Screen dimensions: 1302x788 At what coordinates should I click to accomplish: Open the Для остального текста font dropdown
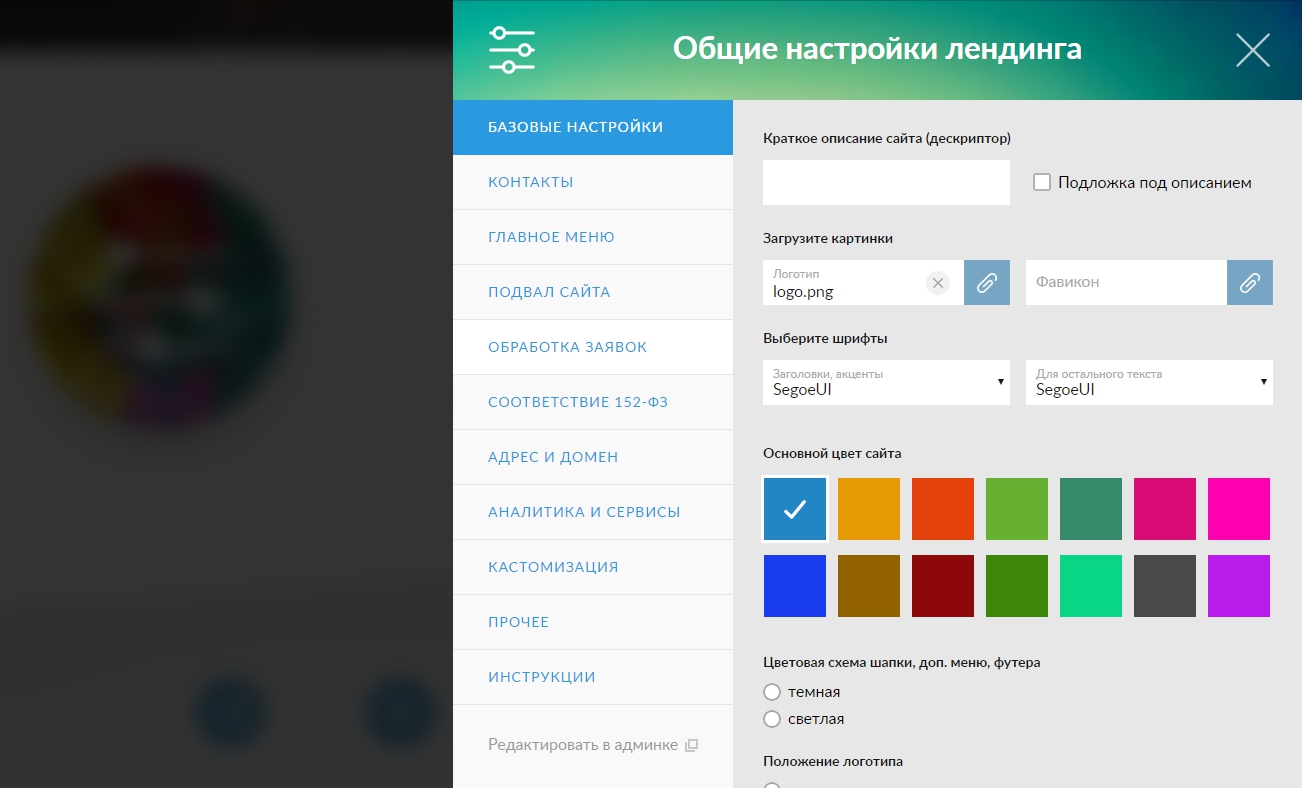1149,383
